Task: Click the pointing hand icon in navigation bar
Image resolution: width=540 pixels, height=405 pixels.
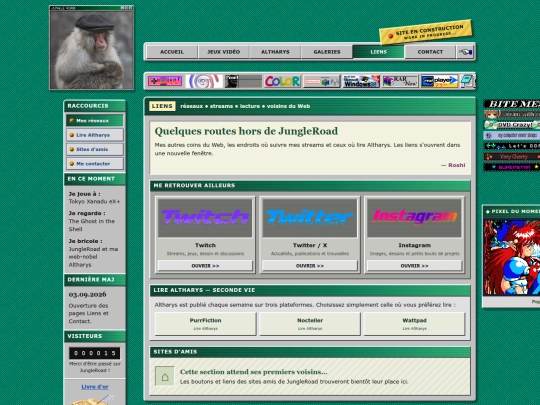Action: 465,52
